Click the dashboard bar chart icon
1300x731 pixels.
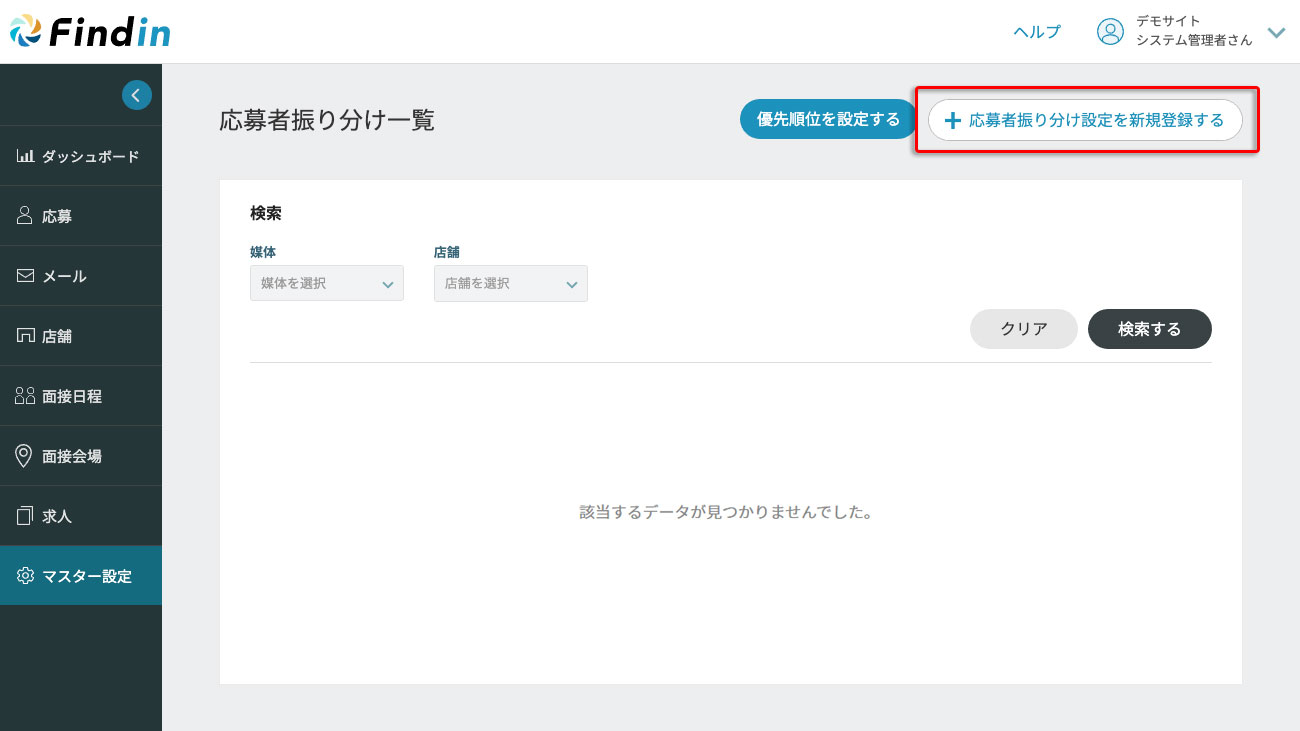click(26, 156)
